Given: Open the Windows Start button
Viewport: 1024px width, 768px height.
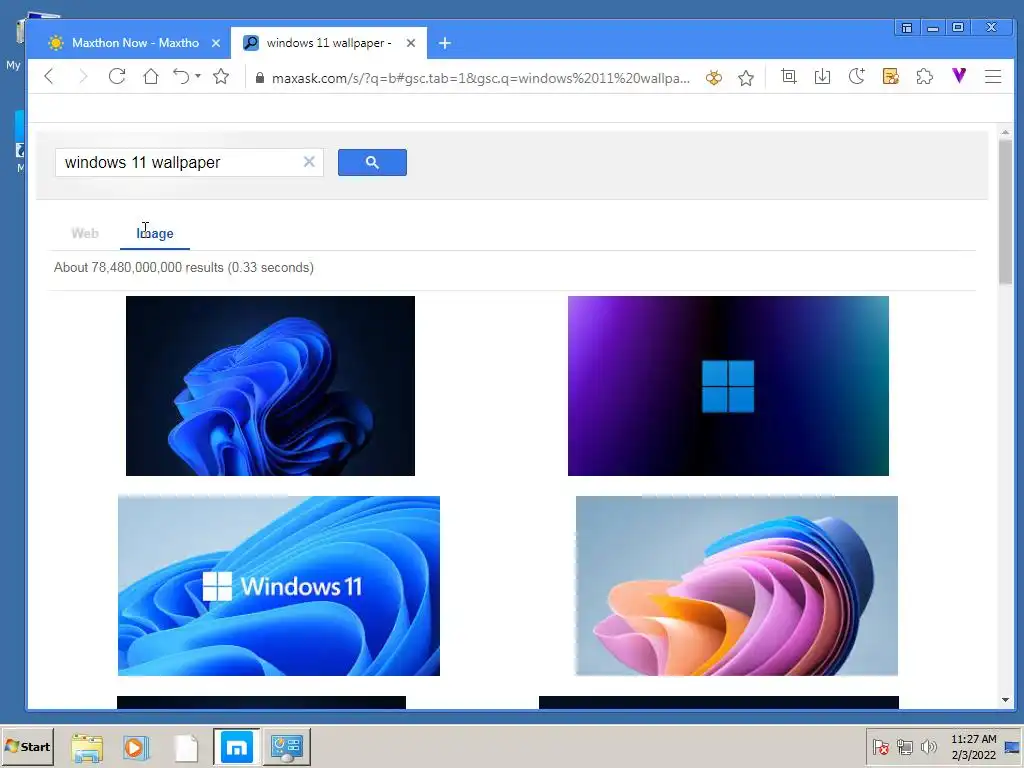Looking at the screenshot, I should click(27, 746).
